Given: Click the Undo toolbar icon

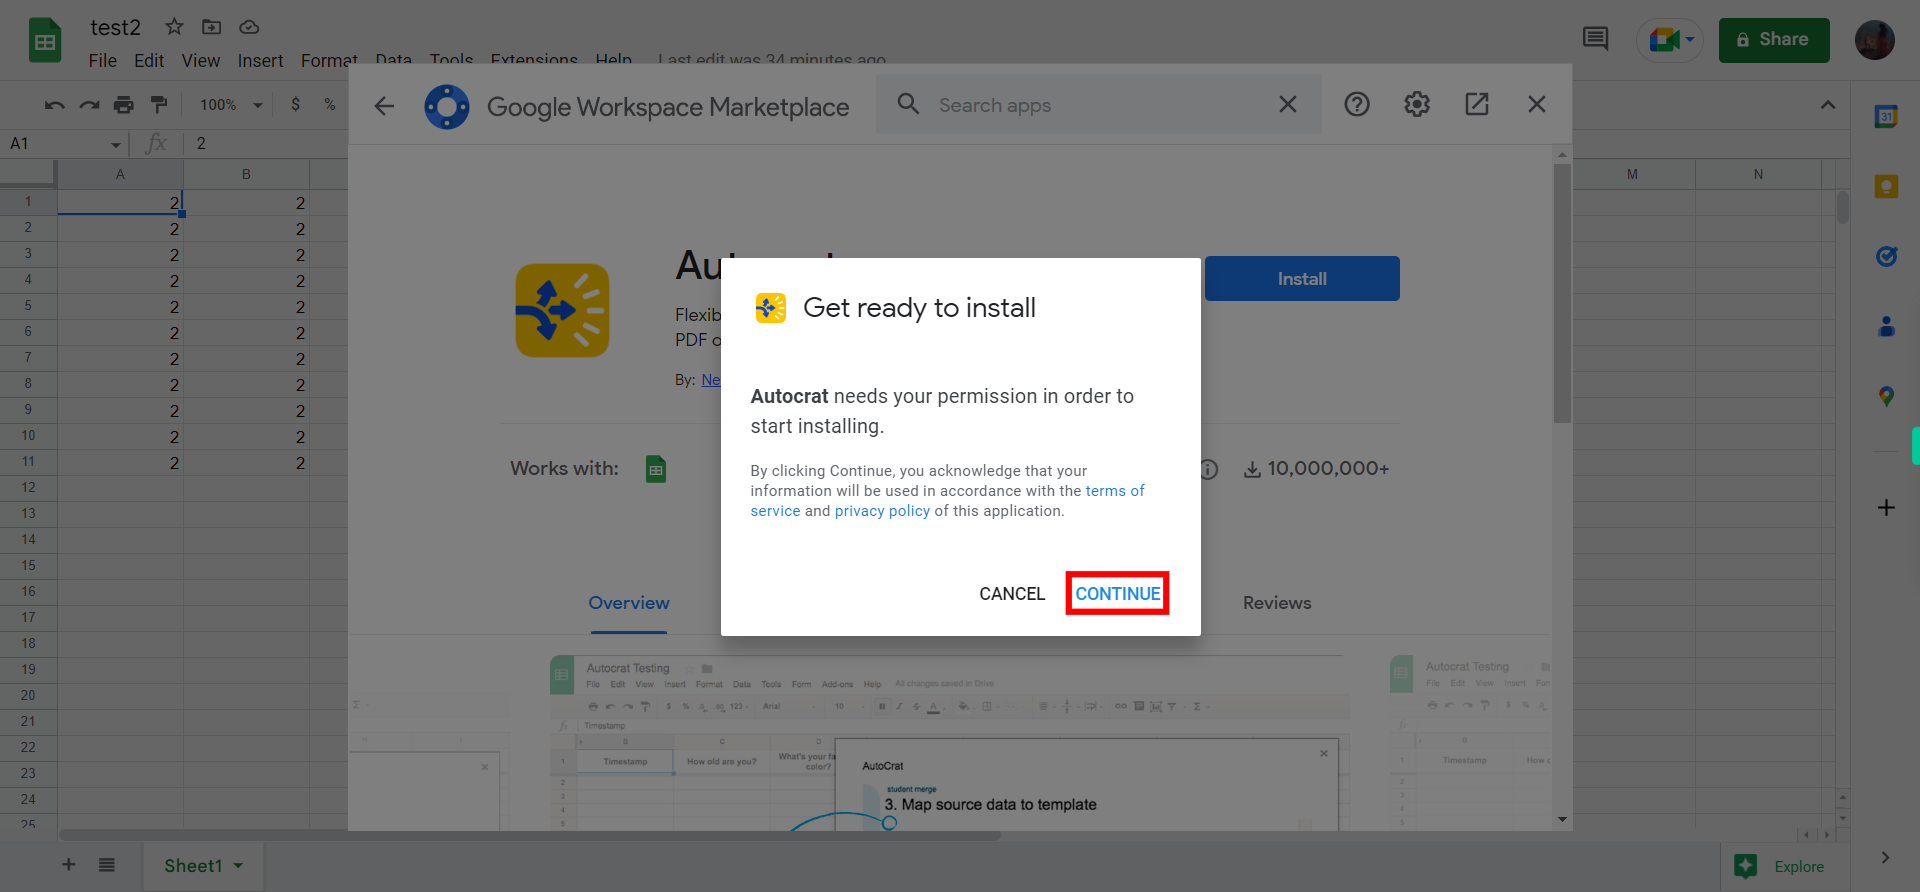Looking at the screenshot, I should click(x=55, y=104).
